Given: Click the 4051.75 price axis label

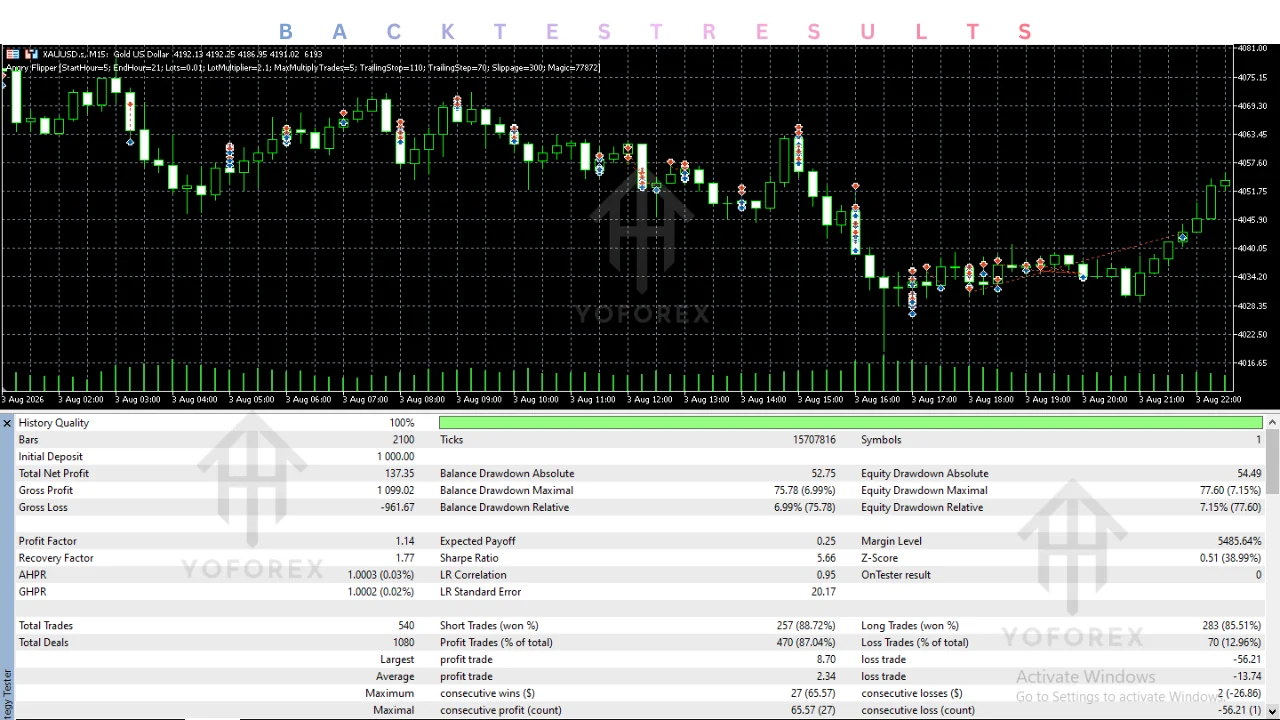Looking at the screenshot, I should tap(1252, 192).
